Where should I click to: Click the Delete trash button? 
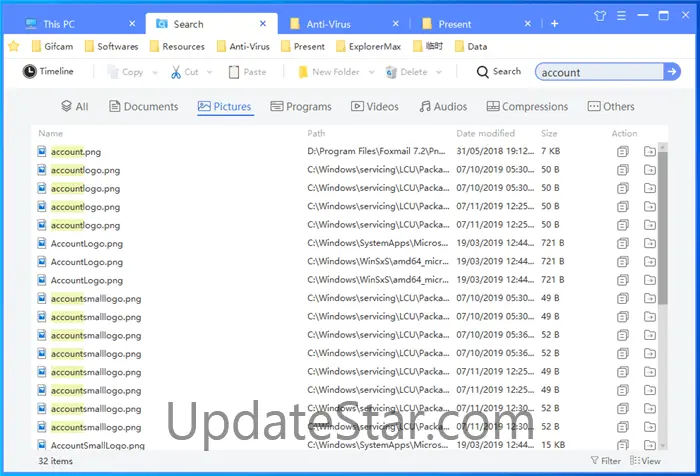(406, 72)
